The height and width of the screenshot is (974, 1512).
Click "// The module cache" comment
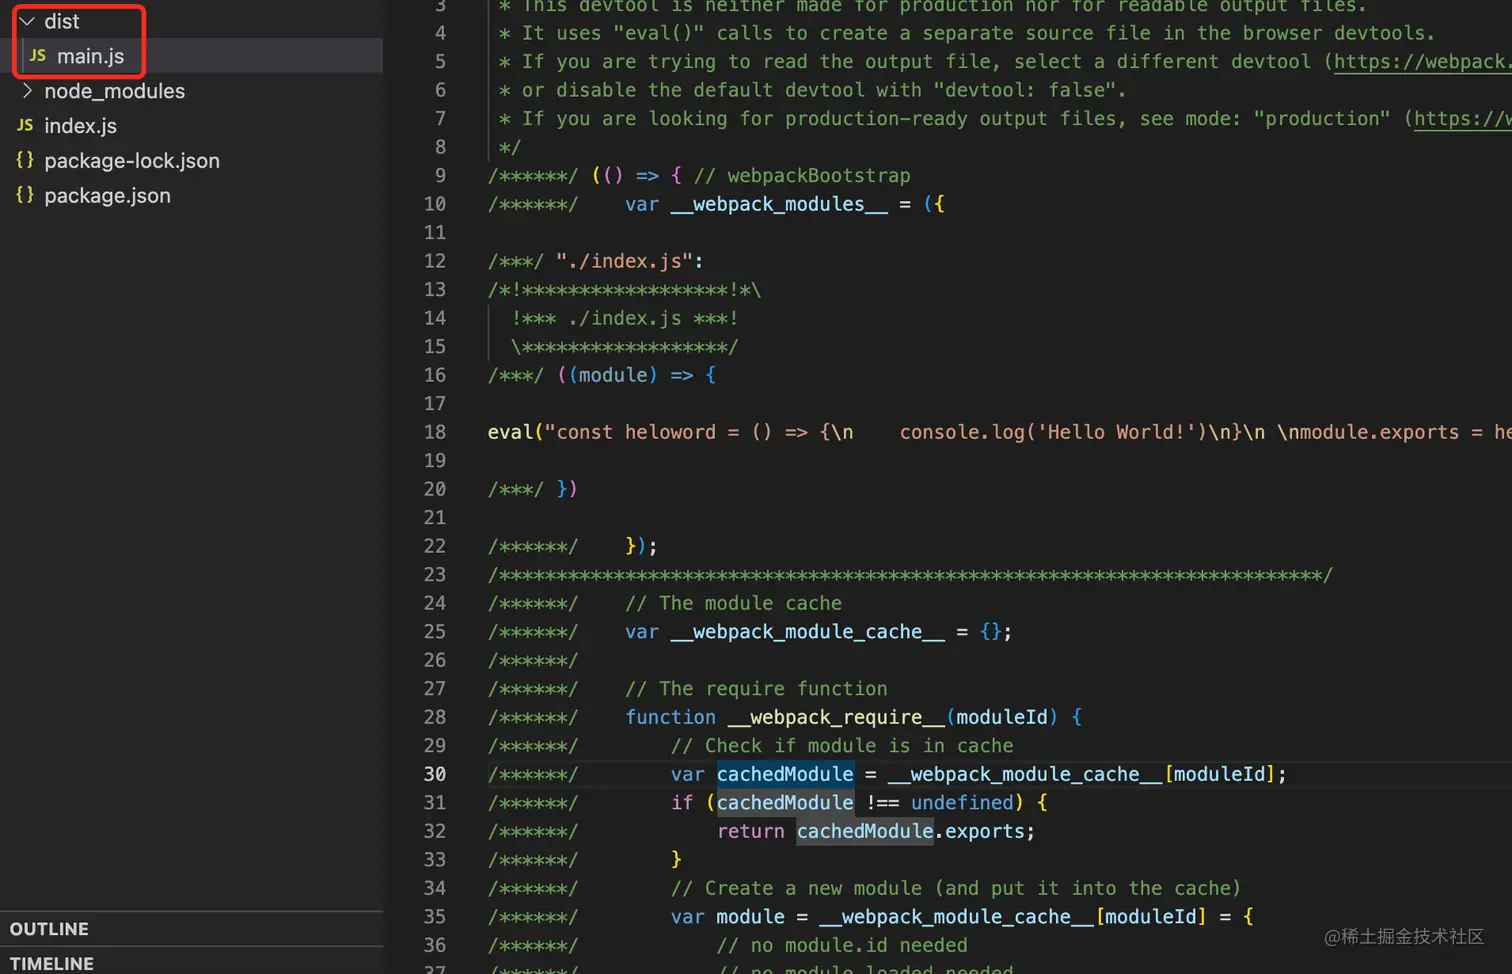tap(733, 603)
